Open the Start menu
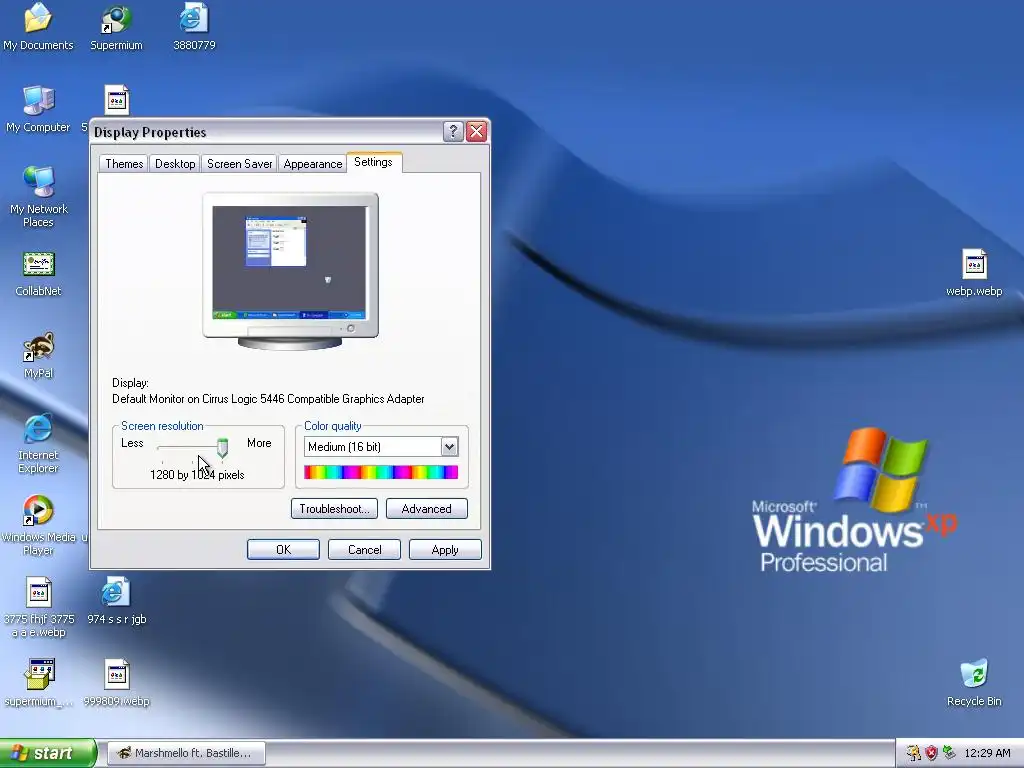1024x768 pixels. 48,753
